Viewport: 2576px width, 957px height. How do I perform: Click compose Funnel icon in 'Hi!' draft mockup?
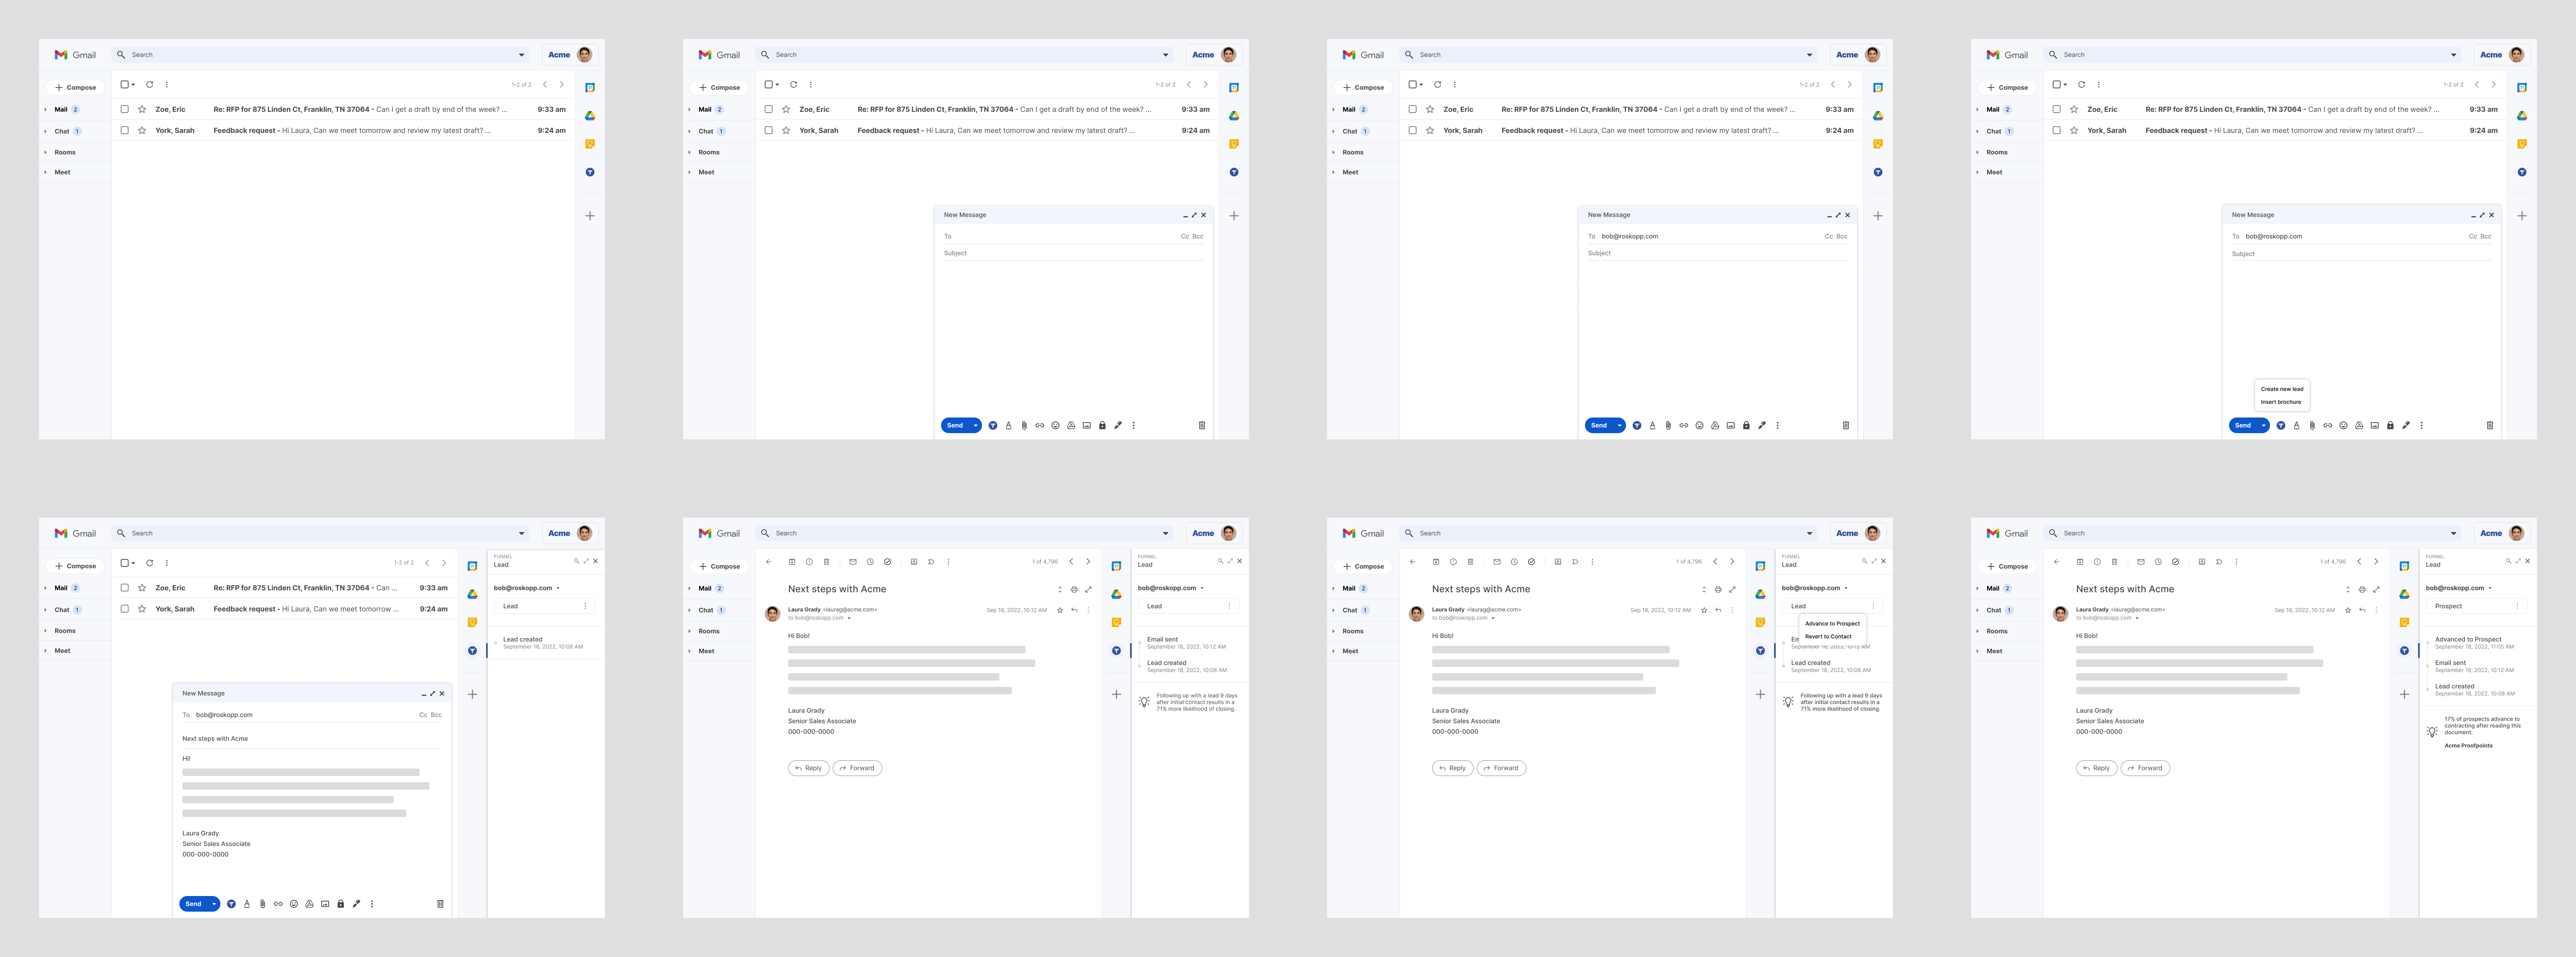[231, 904]
